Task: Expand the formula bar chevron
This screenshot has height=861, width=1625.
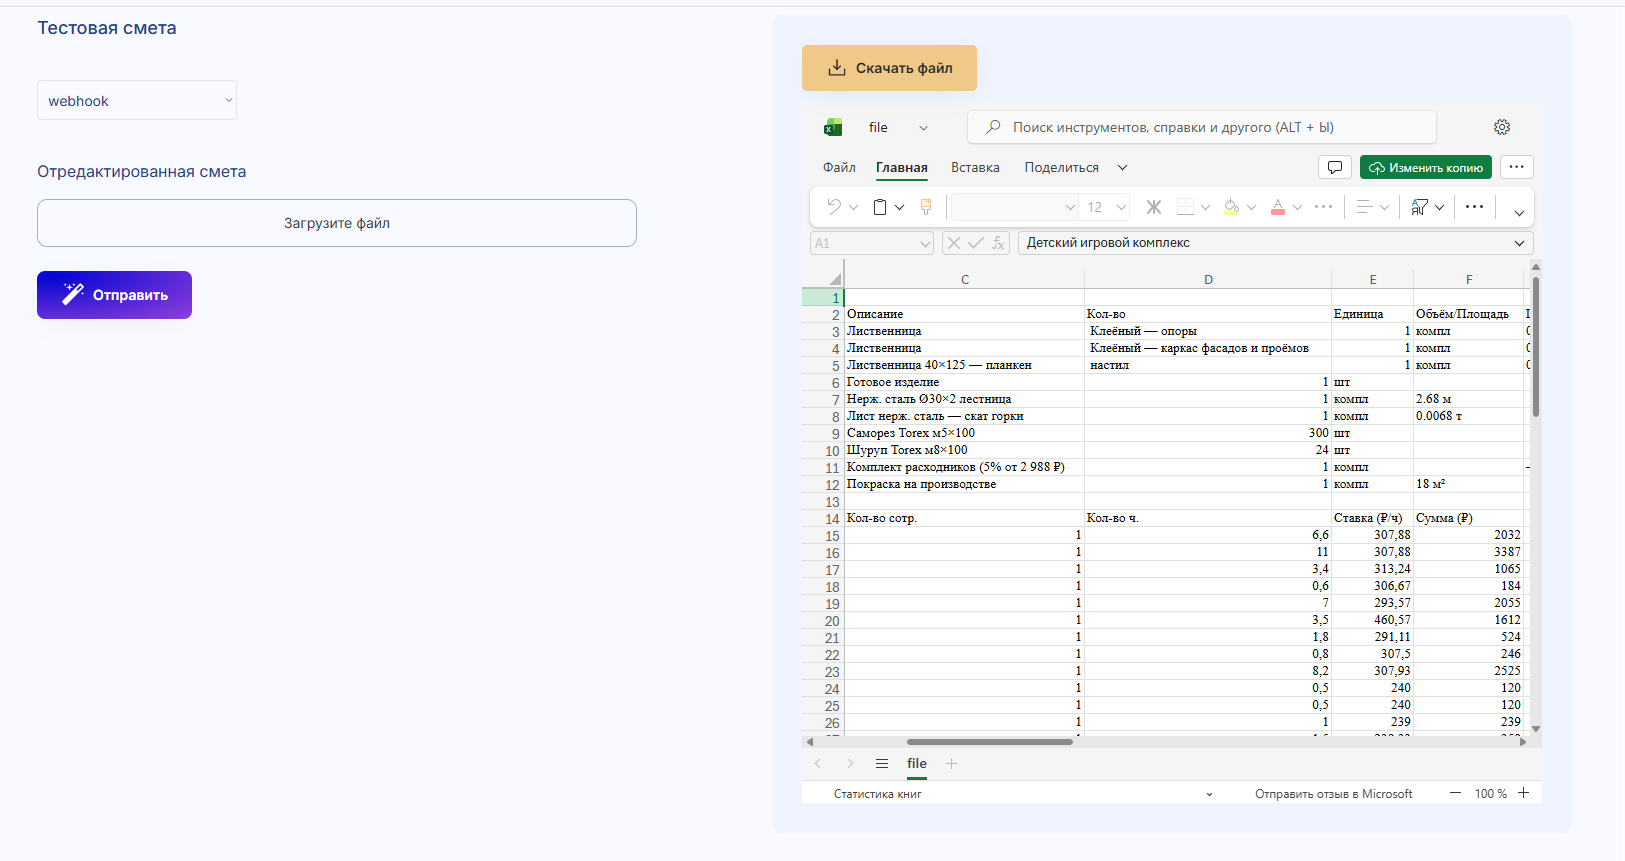Action: 1519,243
